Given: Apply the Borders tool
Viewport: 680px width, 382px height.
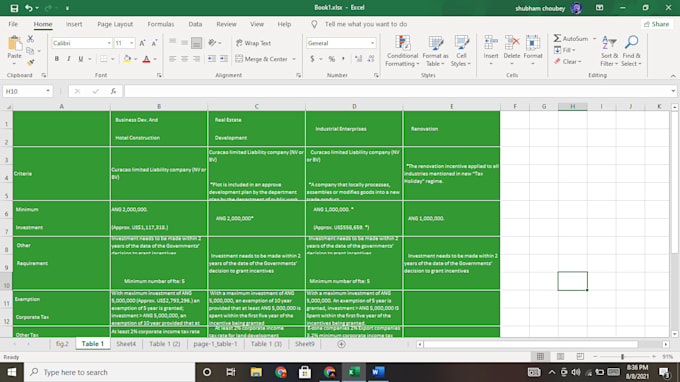Looking at the screenshot, I should 103,59.
